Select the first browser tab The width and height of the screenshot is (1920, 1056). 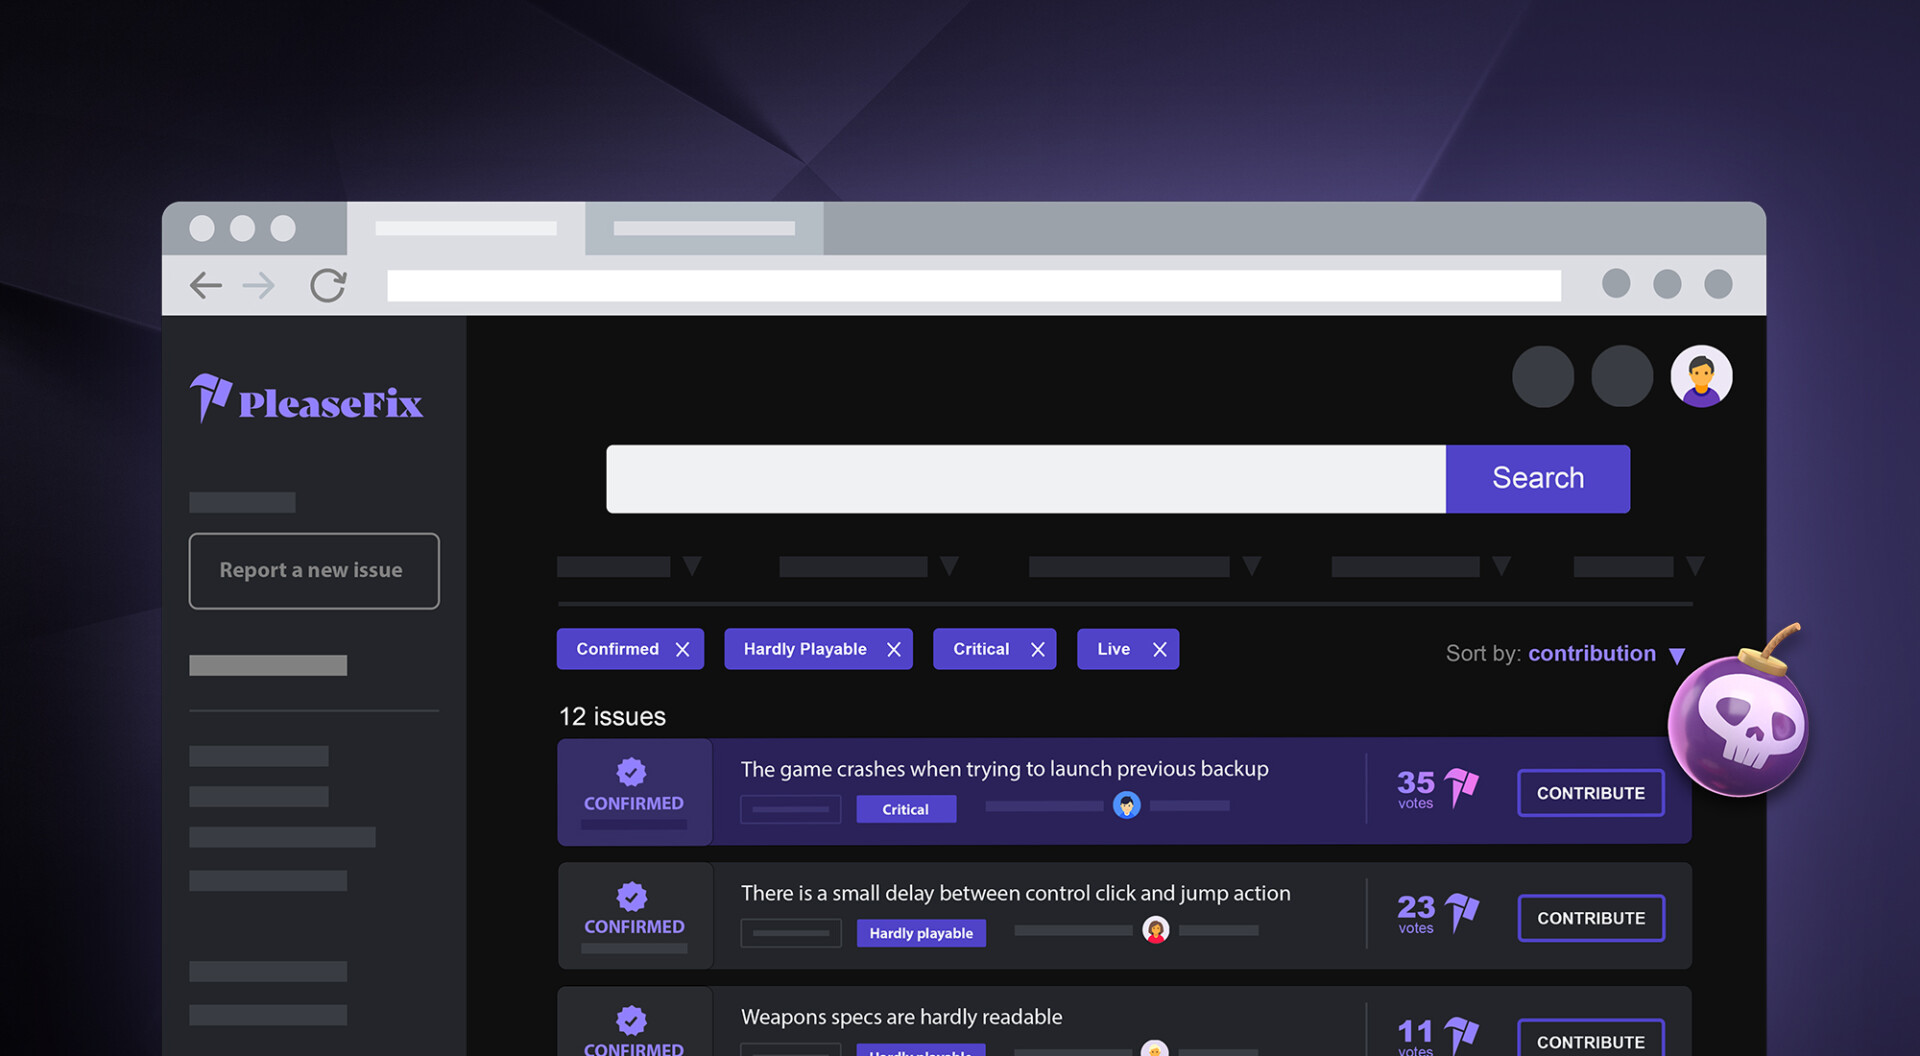pyautogui.click(x=466, y=229)
